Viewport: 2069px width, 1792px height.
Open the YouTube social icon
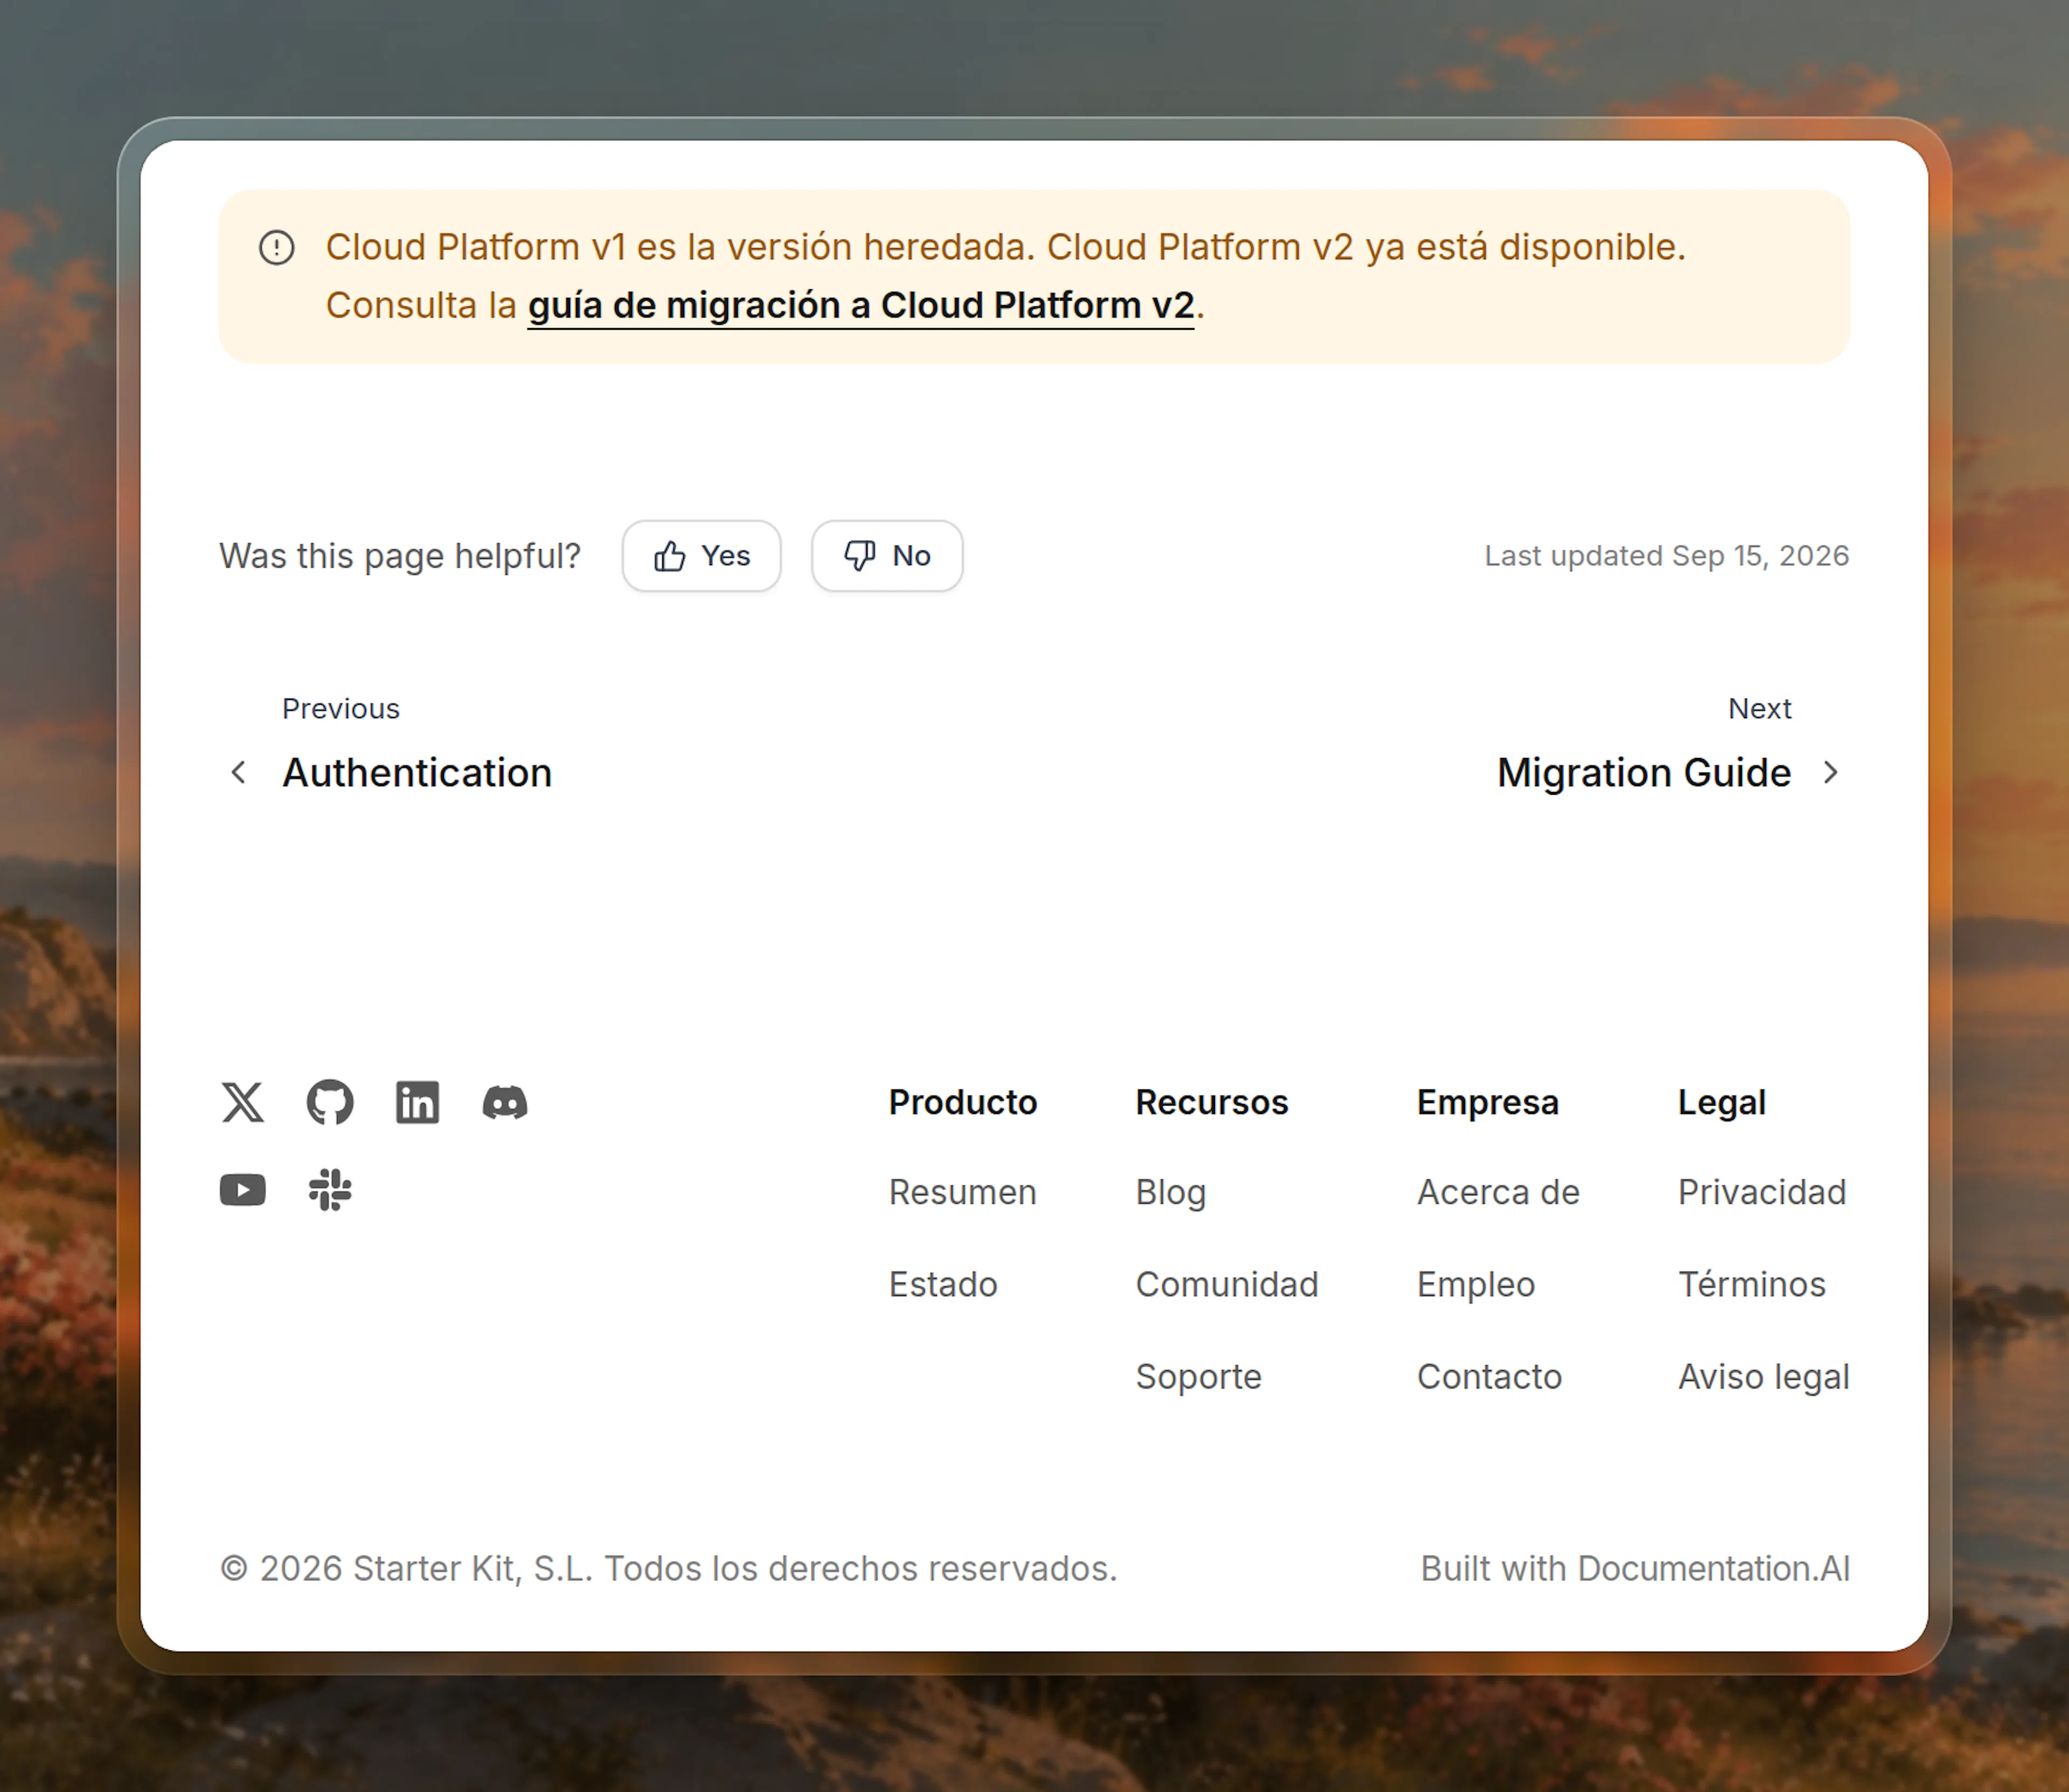tap(243, 1190)
